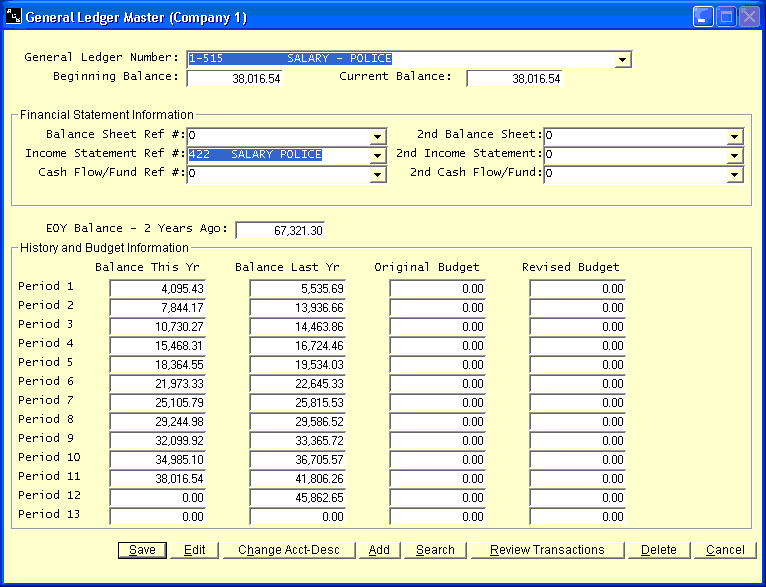Select the EOY Balance 2 Years Ago field
This screenshot has width=766, height=587.
click(280, 230)
